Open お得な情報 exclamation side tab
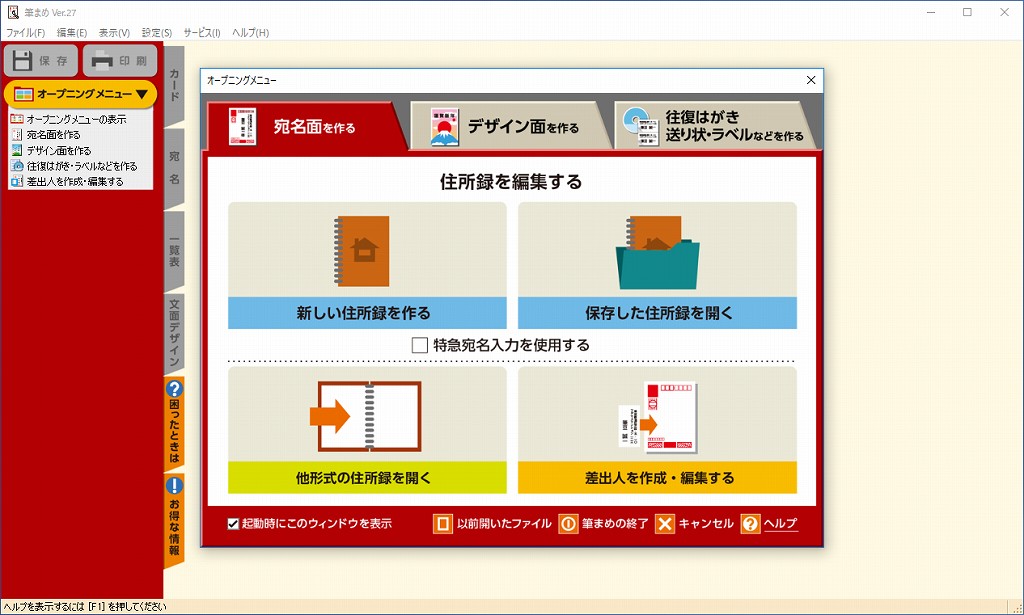 pyautogui.click(x=174, y=518)
